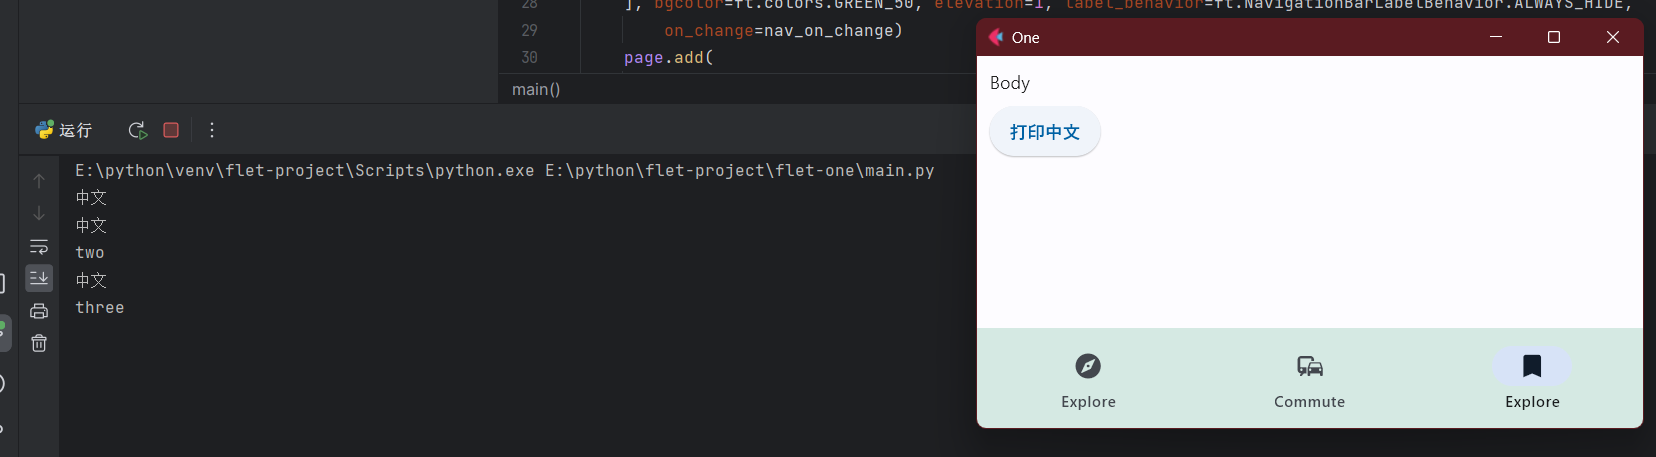Image resolution: width=1656 pixels, height=457 pixels.
Task: Select the first Explore navigation destination
Action: (1088, 380)
